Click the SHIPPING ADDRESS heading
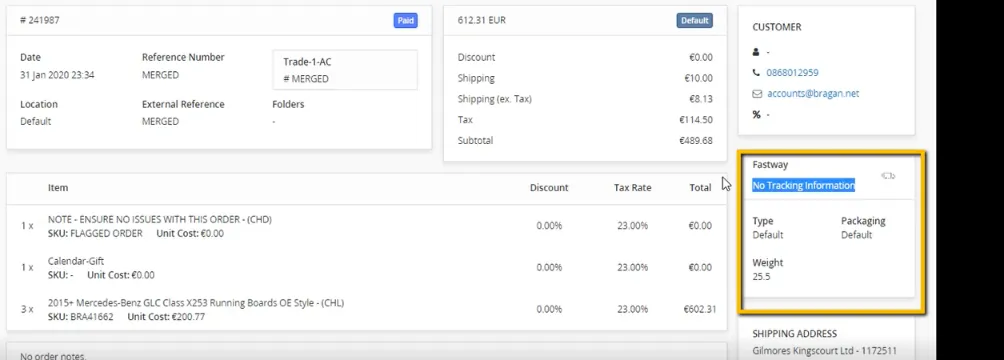This screenshot has height=360, width=1004. pyautogui.click(x=795, y=334)
